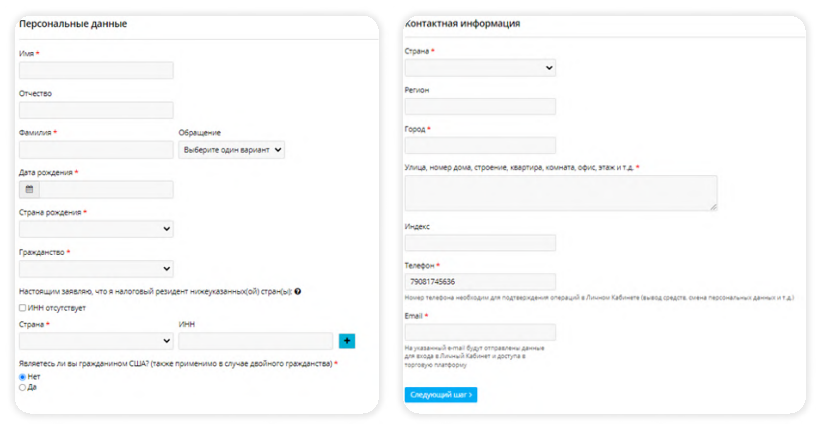
Task: Expand the 'Страна рождения' dropdown
Action: [x=96, y=229]
